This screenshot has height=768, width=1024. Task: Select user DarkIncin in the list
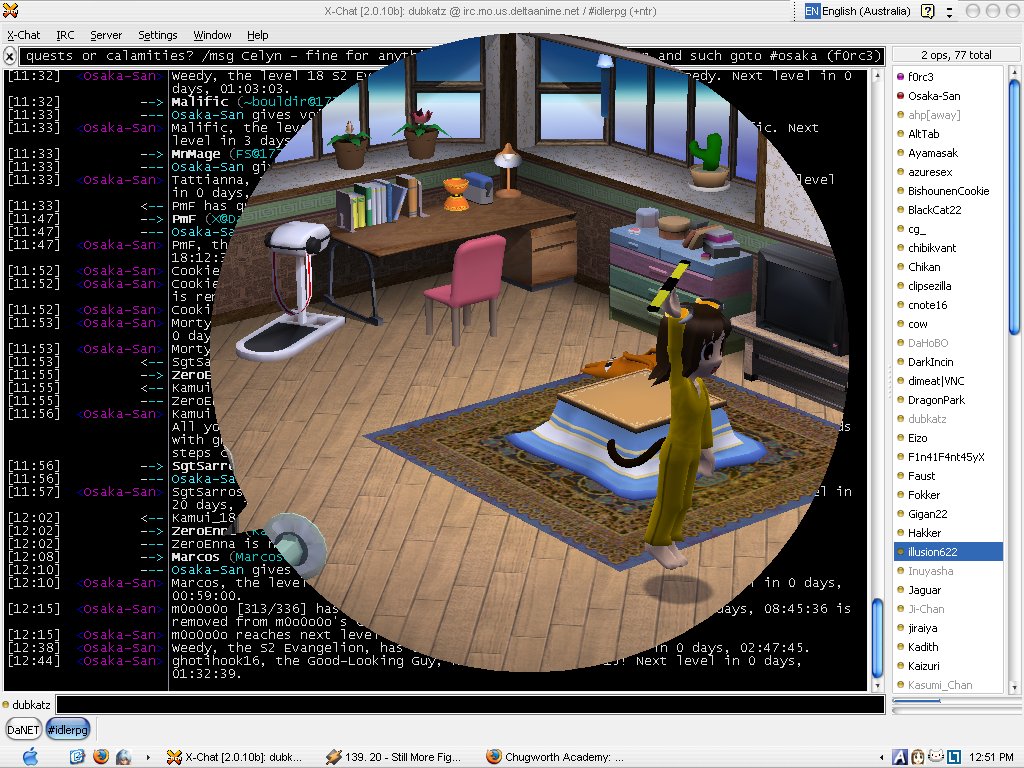(x=948, y=362)
